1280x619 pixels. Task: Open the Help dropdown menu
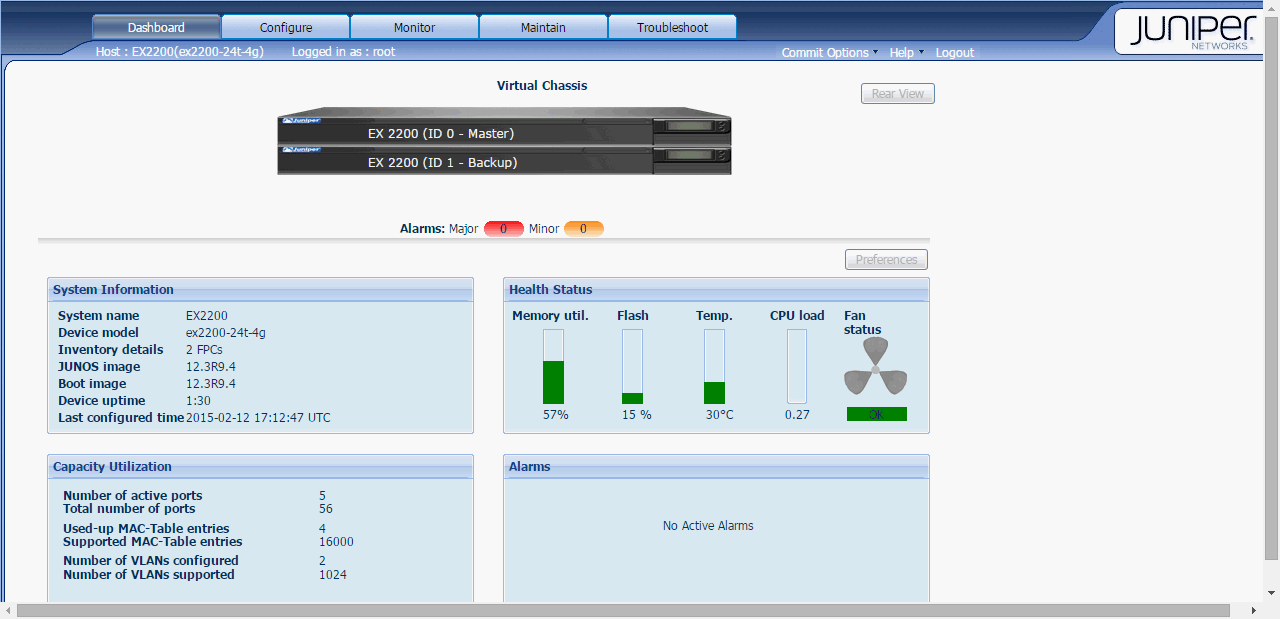tap(906, 53)
